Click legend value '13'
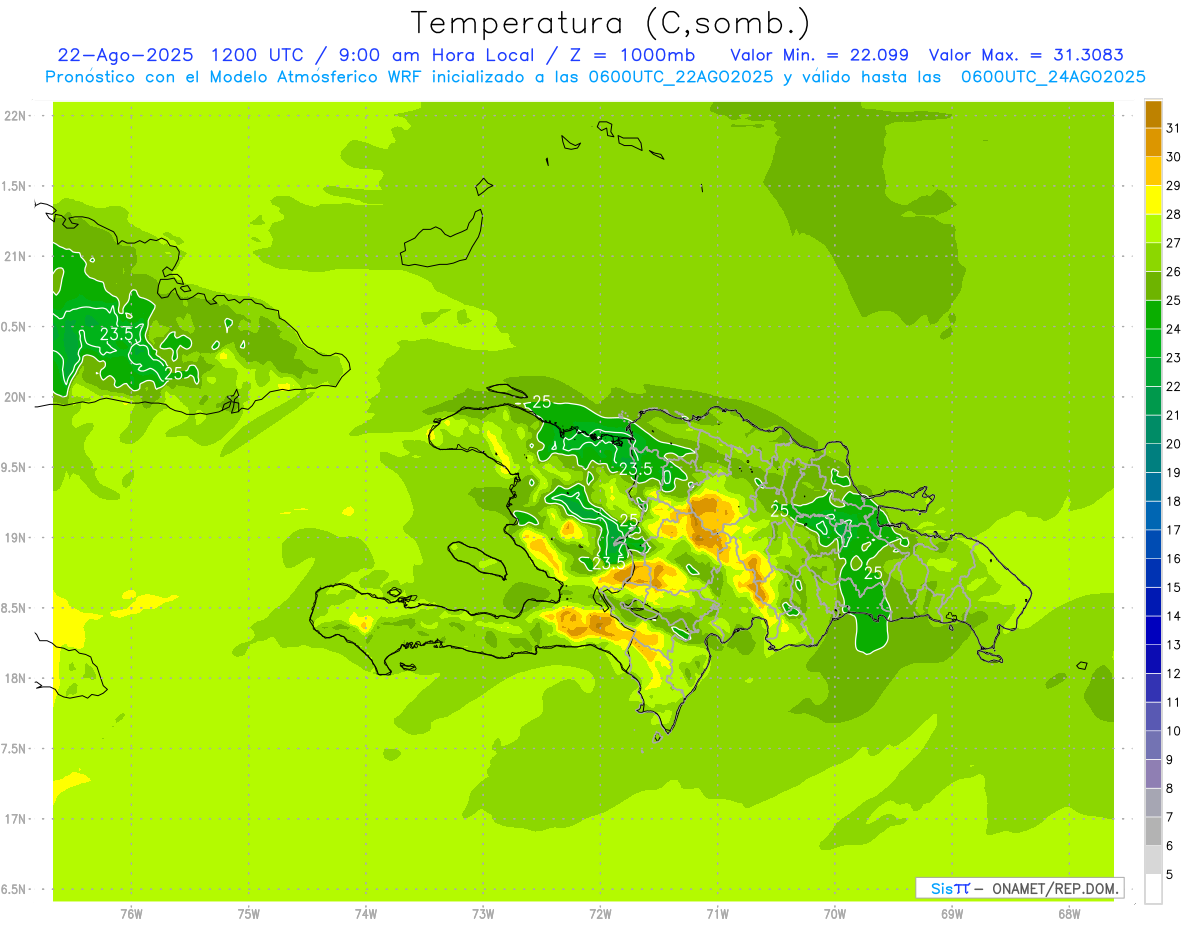This screenshot has width=1200, height=927. pos(1174,645)
